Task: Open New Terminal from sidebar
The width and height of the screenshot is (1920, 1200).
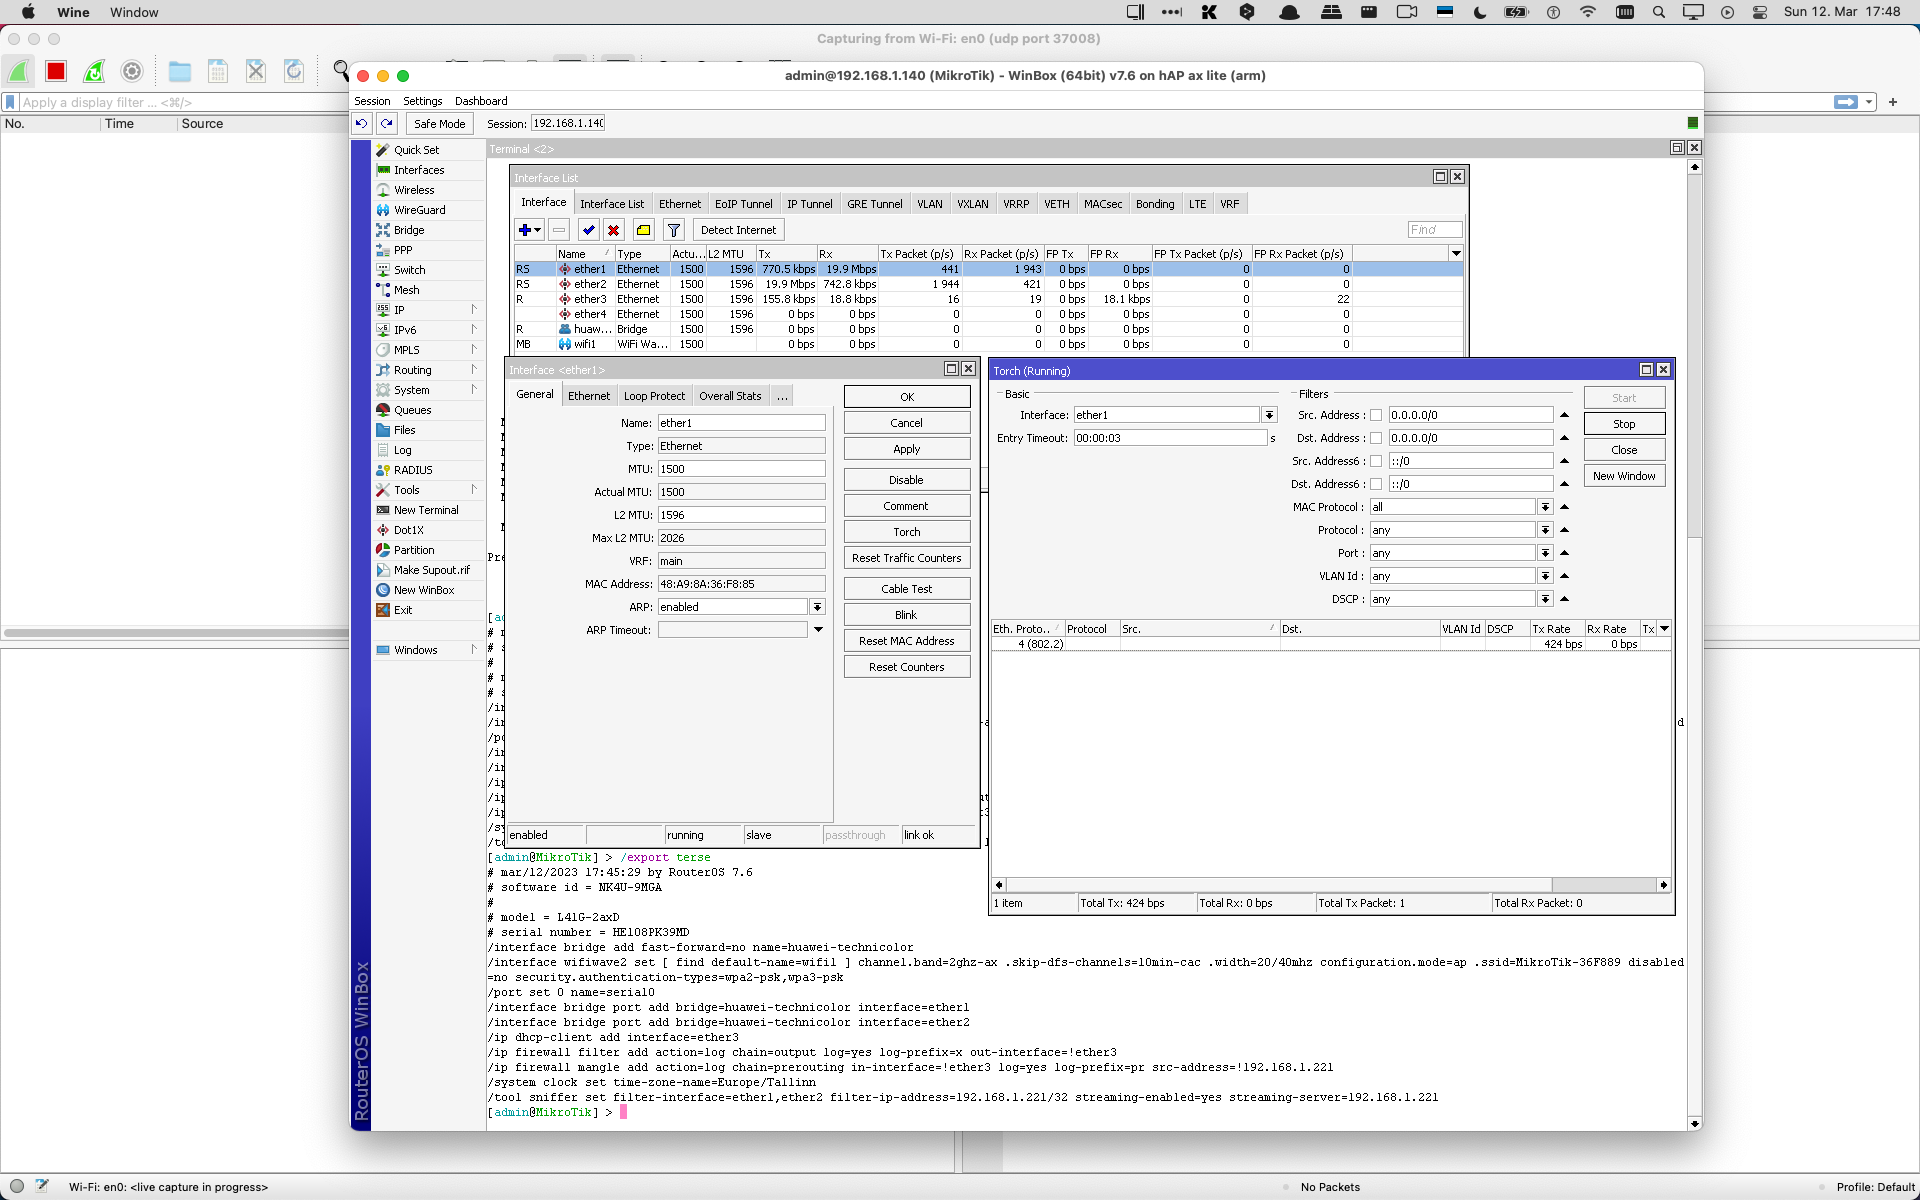Action: [x=426, y=510]
